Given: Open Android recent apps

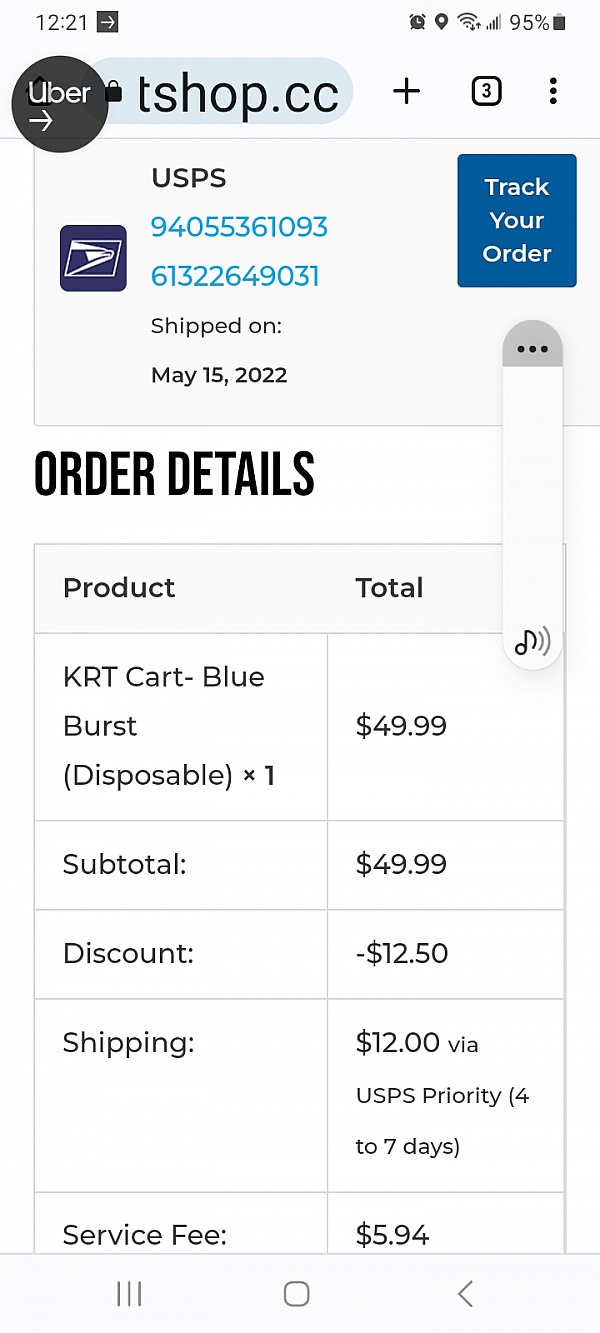Looking at the screenshot, I should pos(129,1294).
